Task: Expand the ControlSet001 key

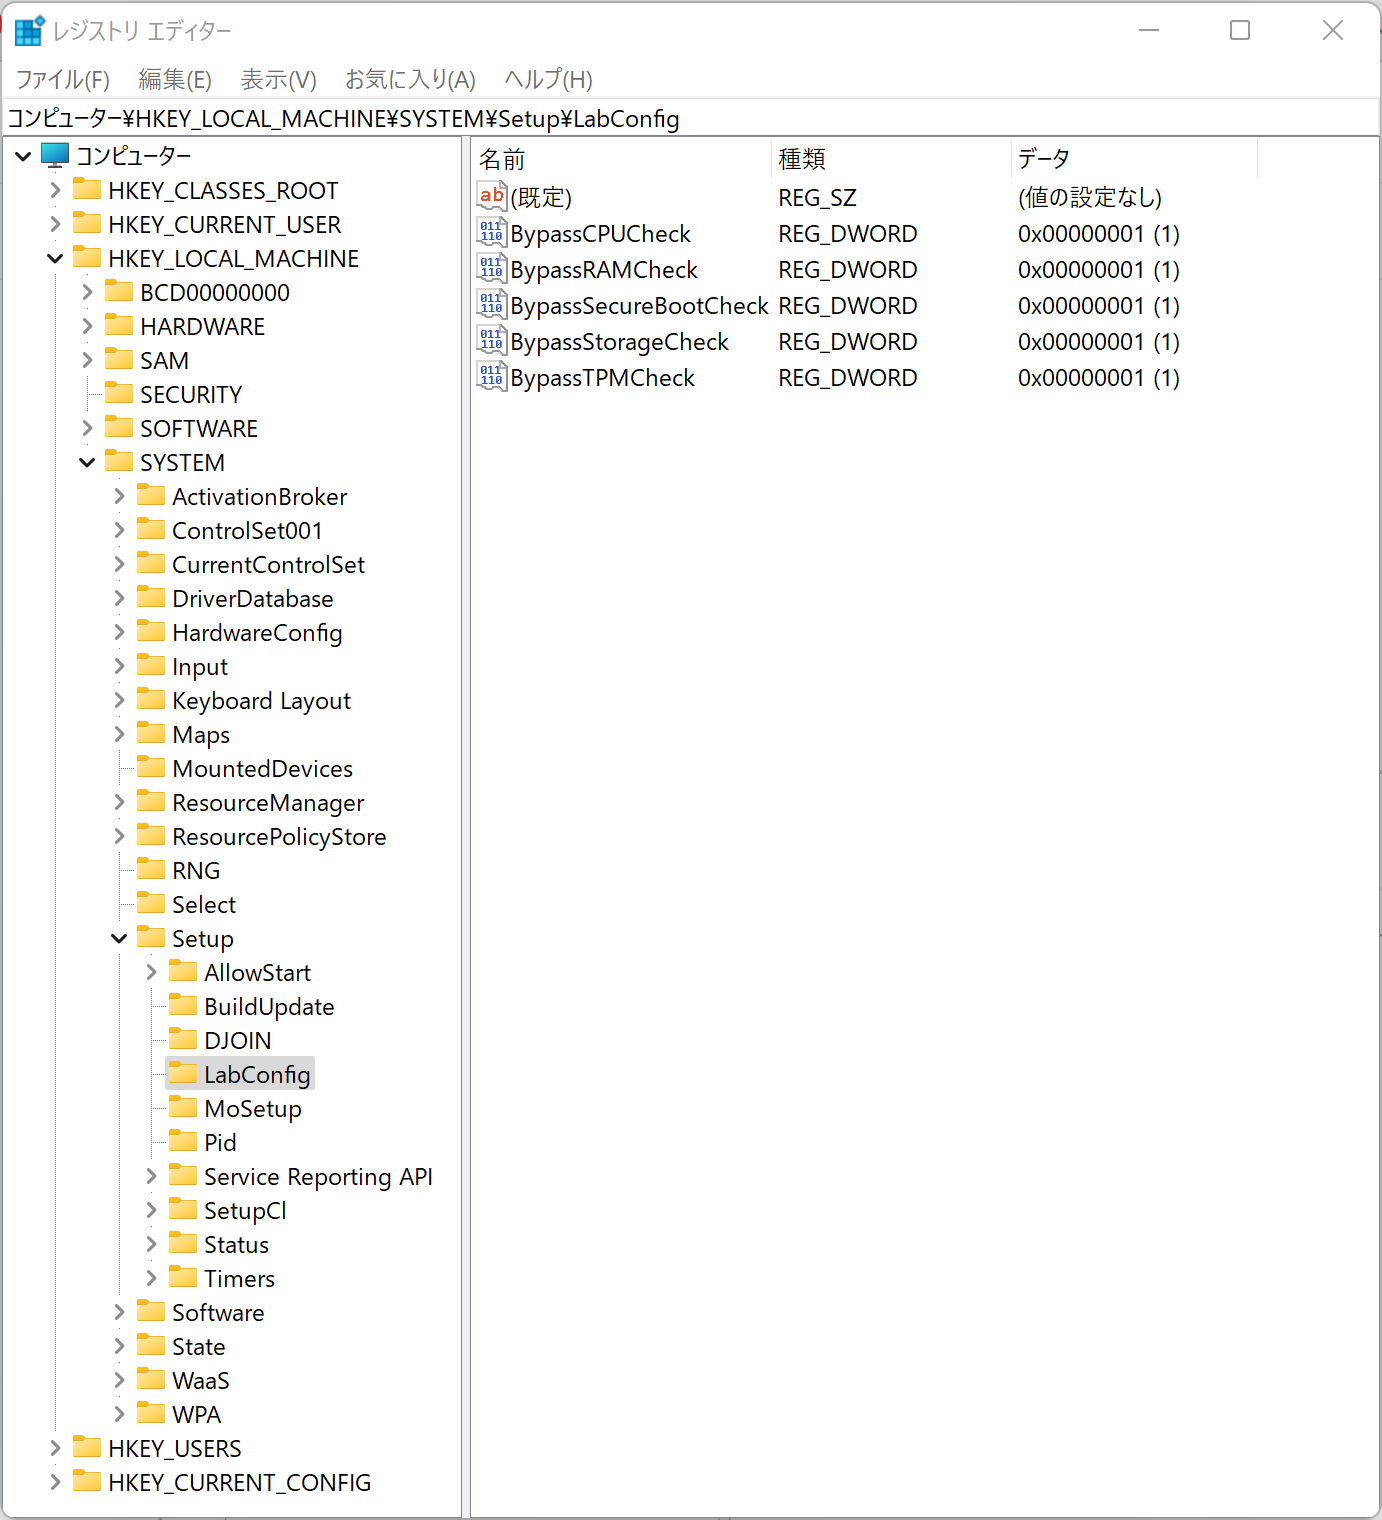Action: (x=119, y=530)
